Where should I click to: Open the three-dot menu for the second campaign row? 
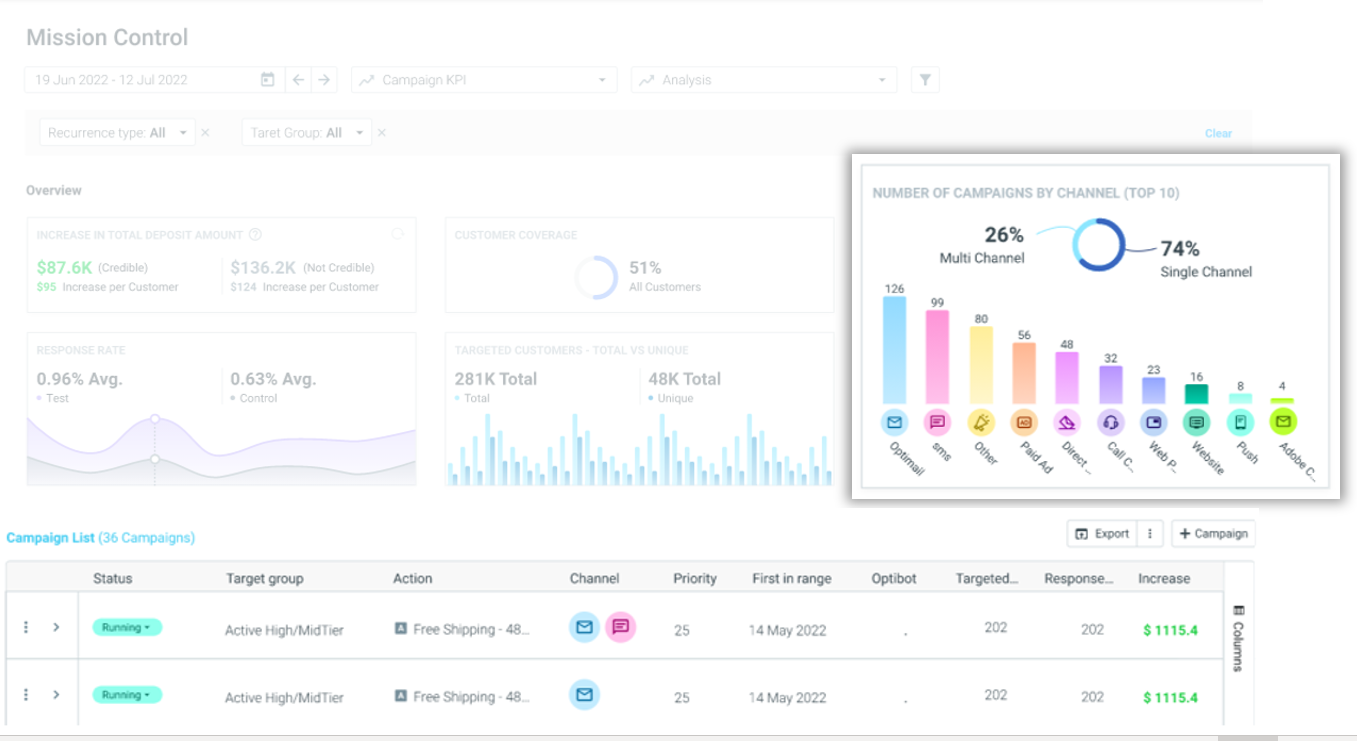pos(26,694)
